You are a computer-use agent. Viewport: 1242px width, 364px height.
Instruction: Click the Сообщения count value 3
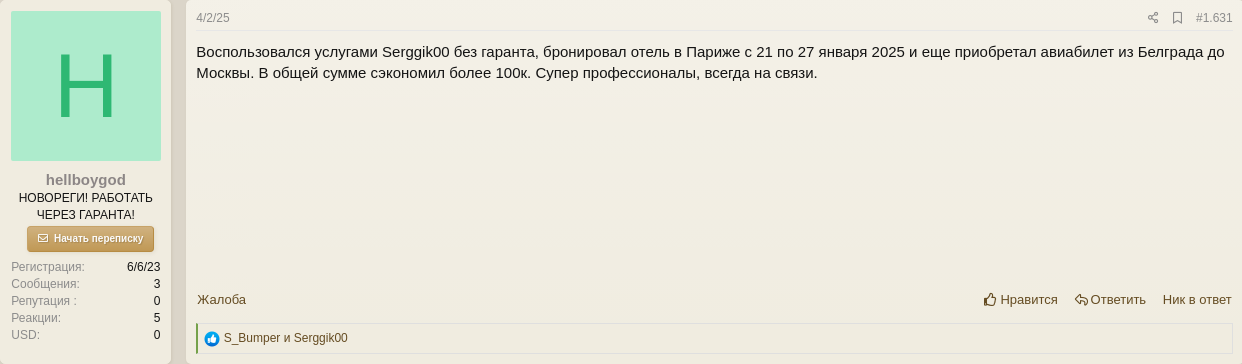(x=157, y=284)
